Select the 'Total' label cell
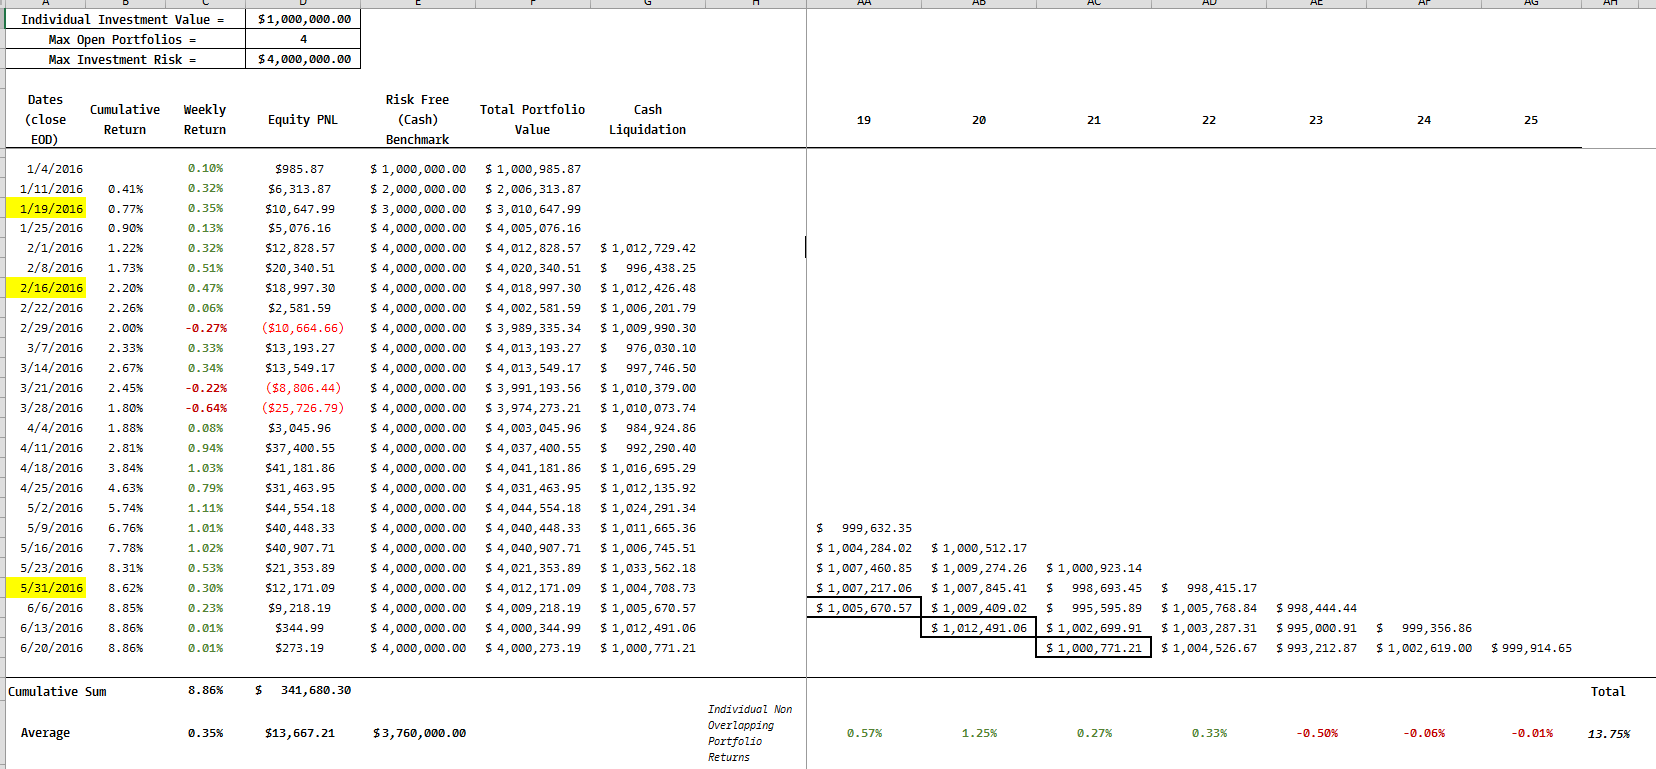Screen dimensions: 1656x769 pyautogui.click(x=1608, y=691)
